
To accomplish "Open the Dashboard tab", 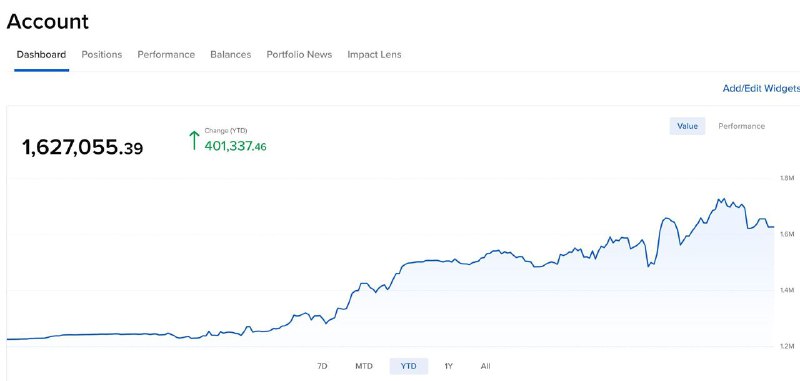I will pyautogui.click(x=41, y=55).
